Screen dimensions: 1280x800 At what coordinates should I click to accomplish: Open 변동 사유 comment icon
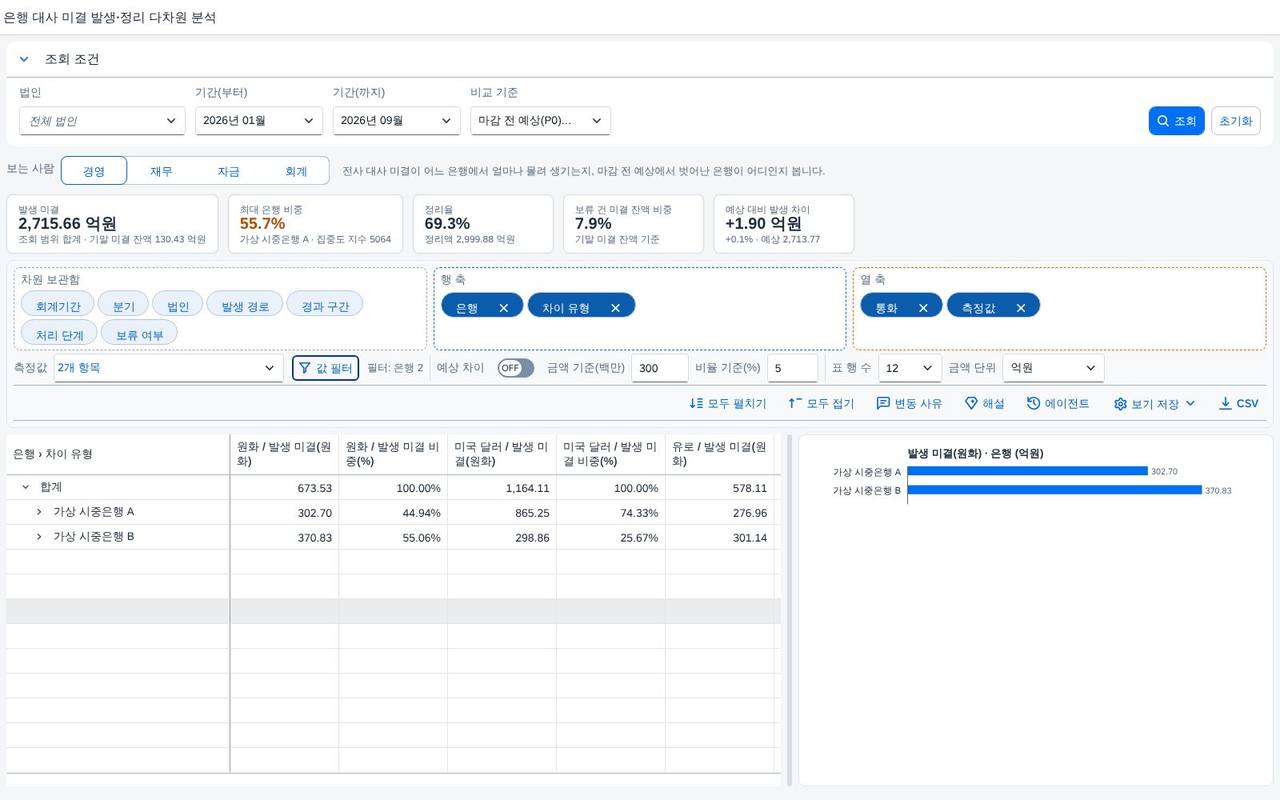(883, 404)
